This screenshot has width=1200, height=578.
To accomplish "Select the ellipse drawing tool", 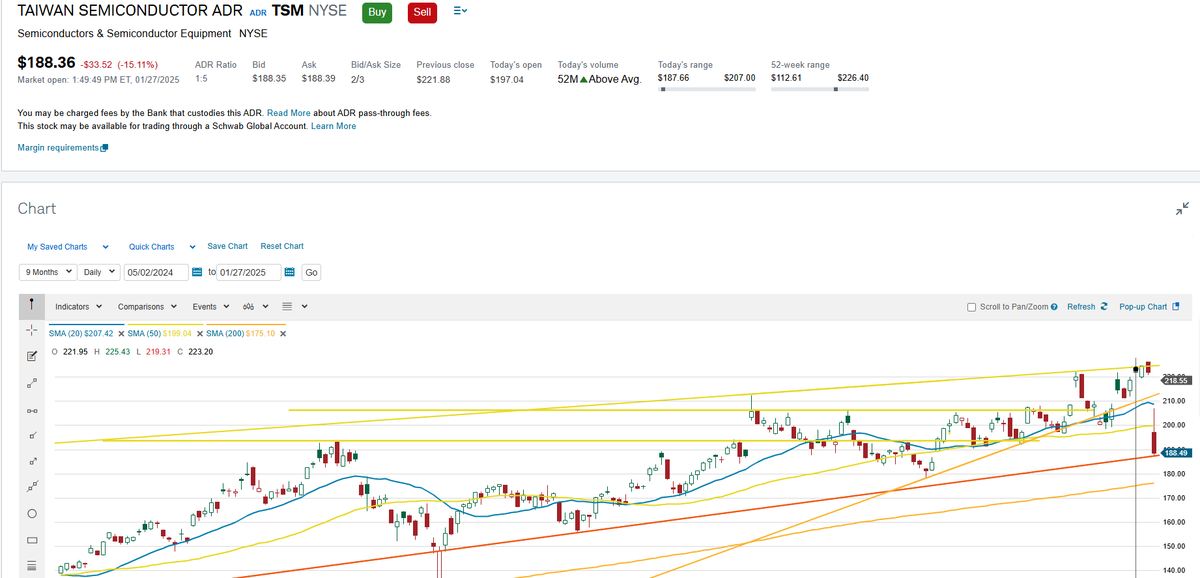I will [31, 513].
